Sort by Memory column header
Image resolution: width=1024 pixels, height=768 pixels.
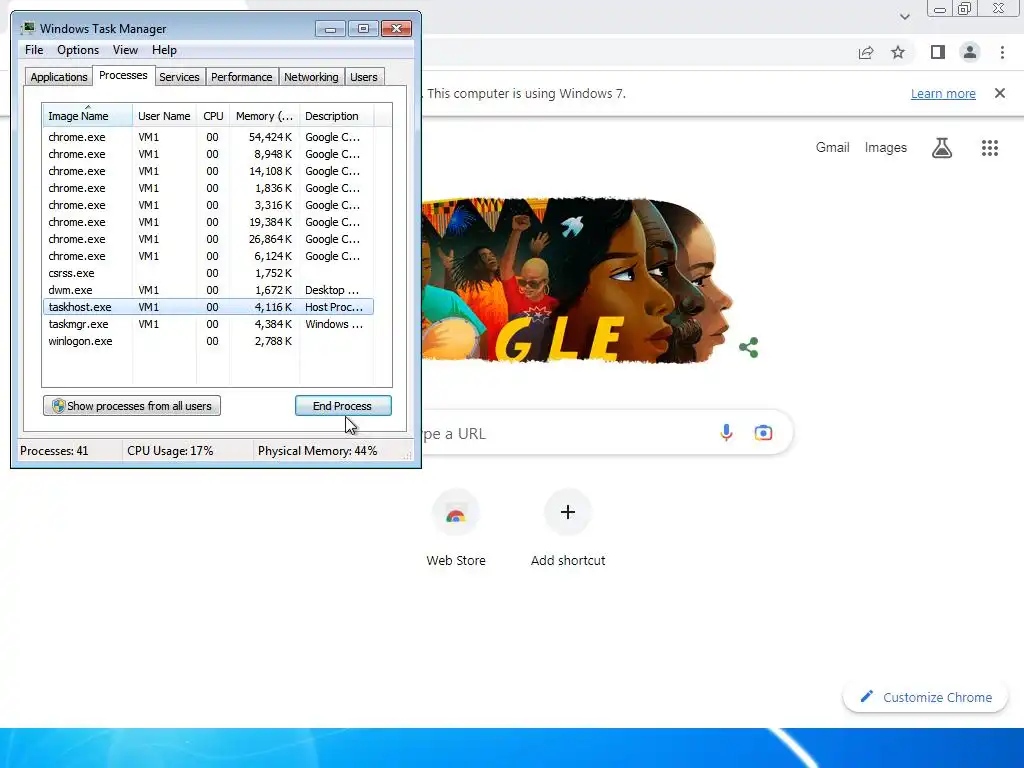coord(264,116)
